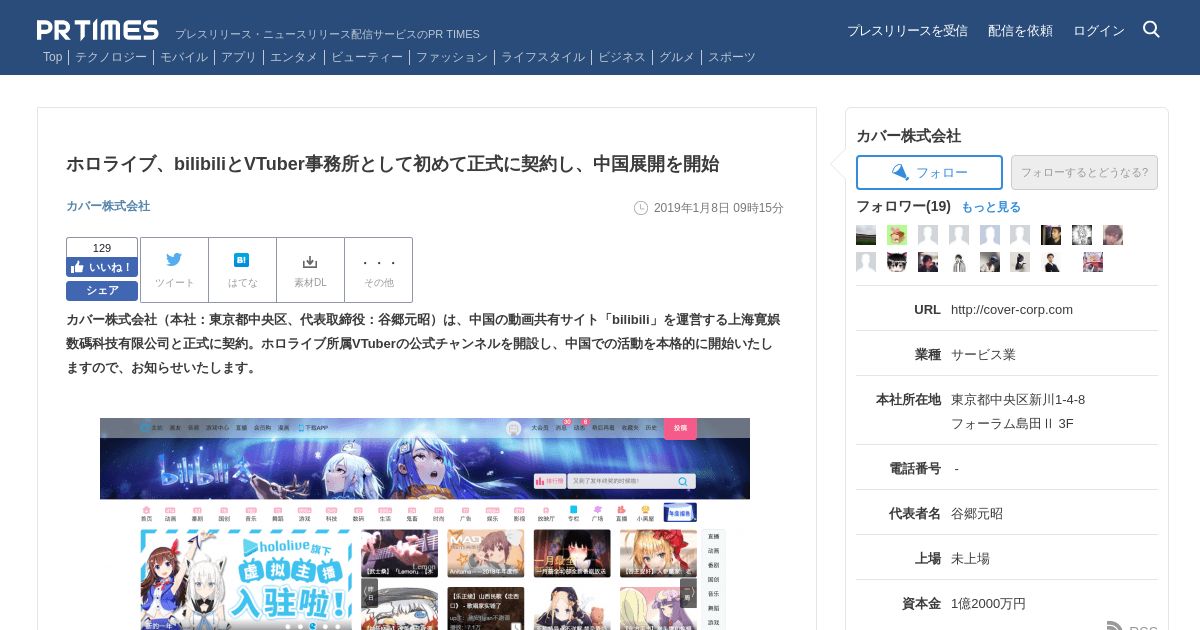Click the はてな bookmark icon
Image resolution: width=1200 pixels, height=630 pixels.
click(x=242, y=270)
